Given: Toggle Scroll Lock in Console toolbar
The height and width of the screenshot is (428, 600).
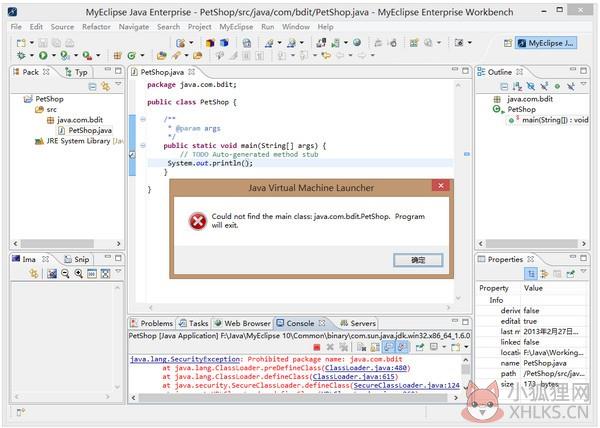Looking at the screenshot, I should (375, 347).
